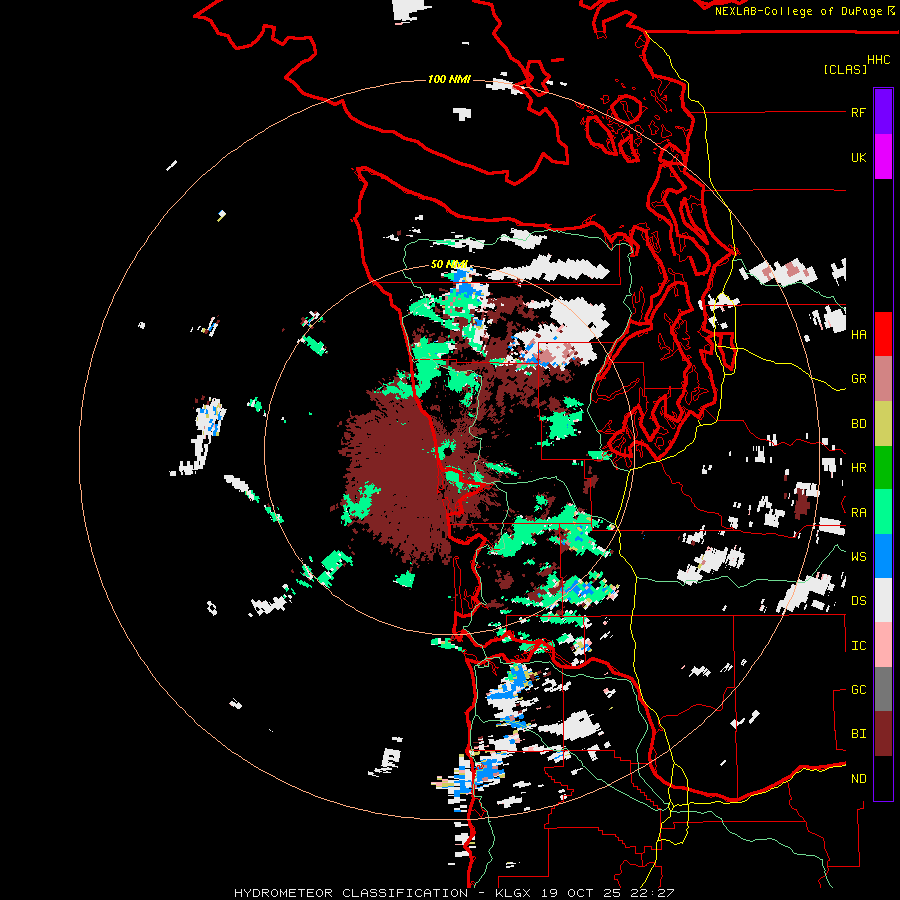Click the BI legend label
Image resolution: width=900 pixels, height=900 pixels.
(x=858, y=734)
